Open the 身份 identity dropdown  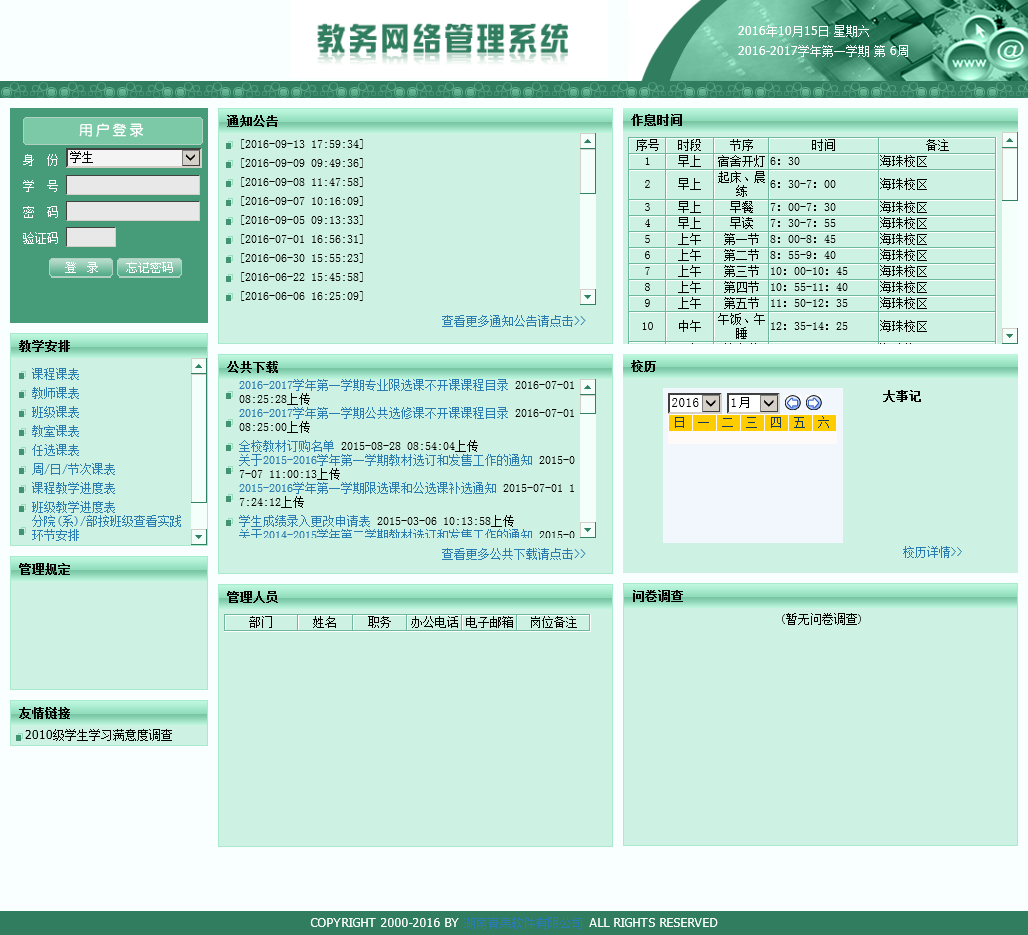click(x=134, y=157)
